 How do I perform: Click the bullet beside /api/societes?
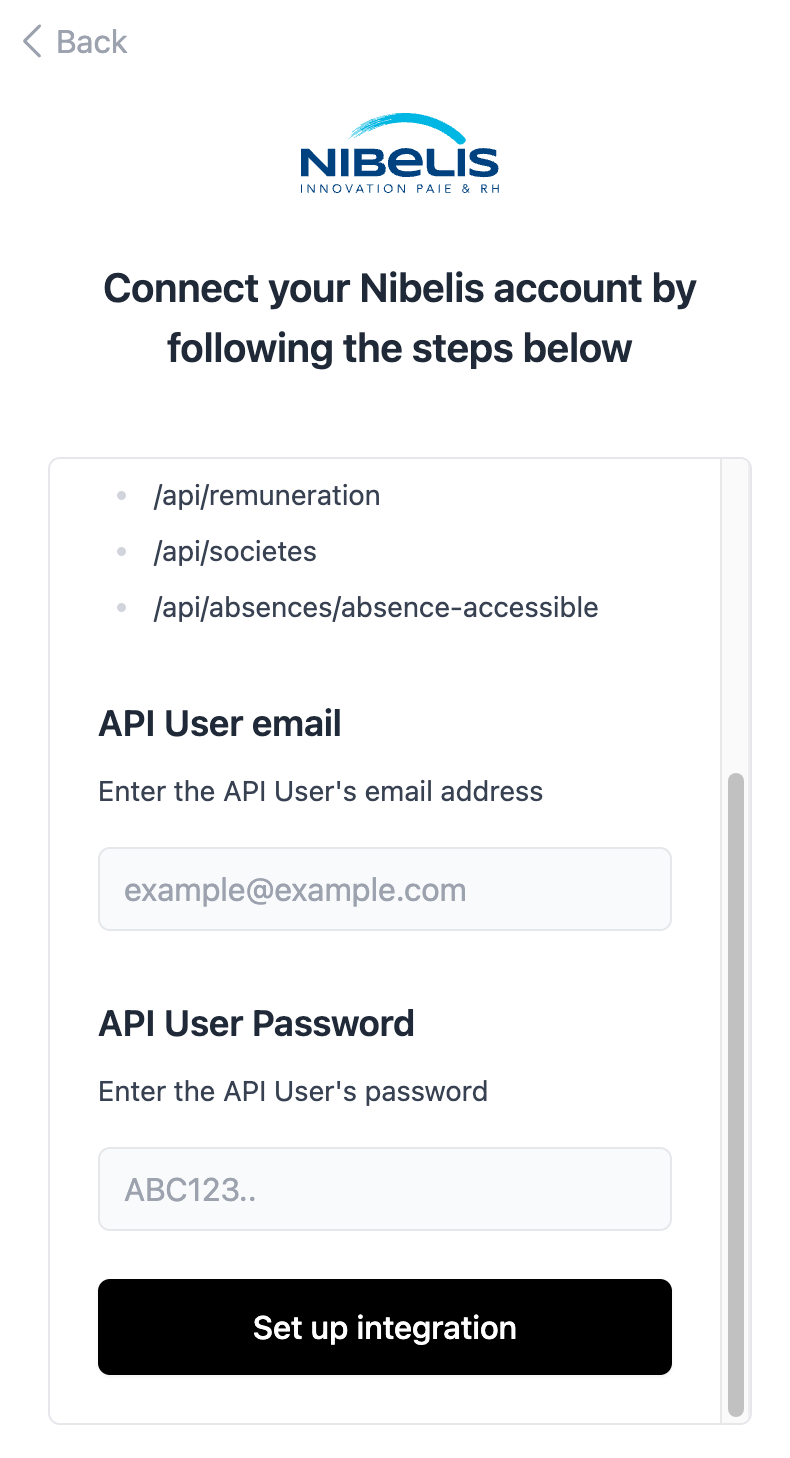pos(122,551)
